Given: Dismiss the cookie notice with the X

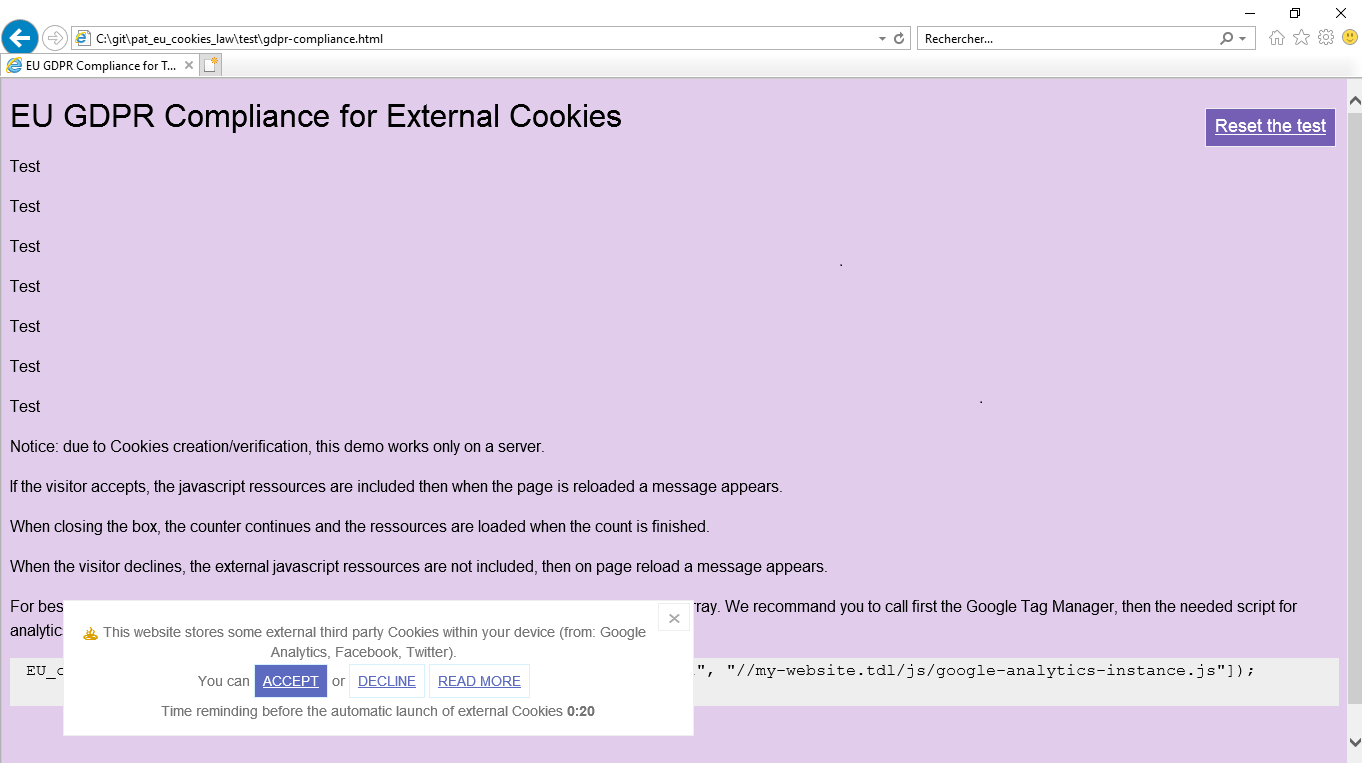Looking at the screenshot, I should pyautogui.click(x=674, y=618).
